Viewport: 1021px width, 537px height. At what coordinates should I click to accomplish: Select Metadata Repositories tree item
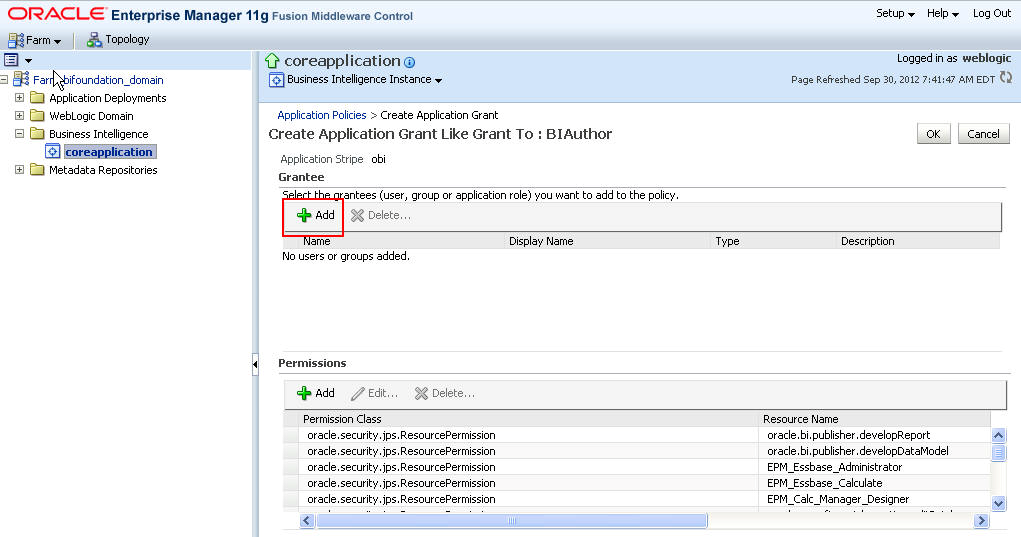click(x=103, y=170)
